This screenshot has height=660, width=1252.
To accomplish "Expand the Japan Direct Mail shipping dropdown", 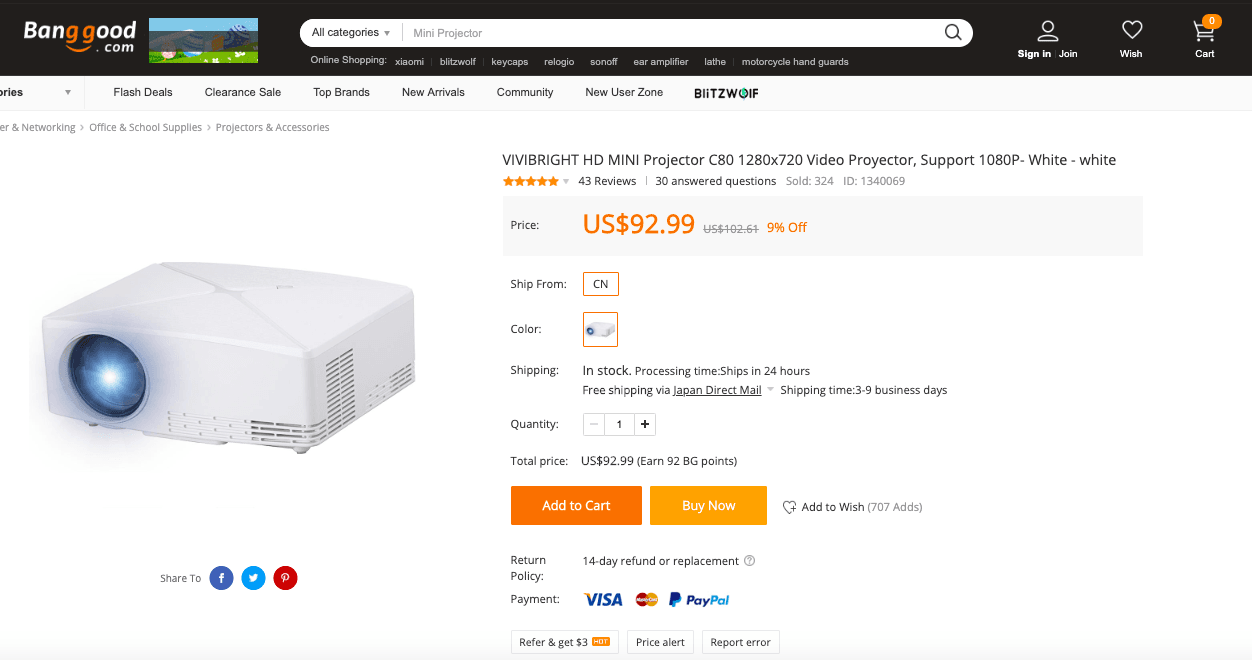I will point(771,390).
